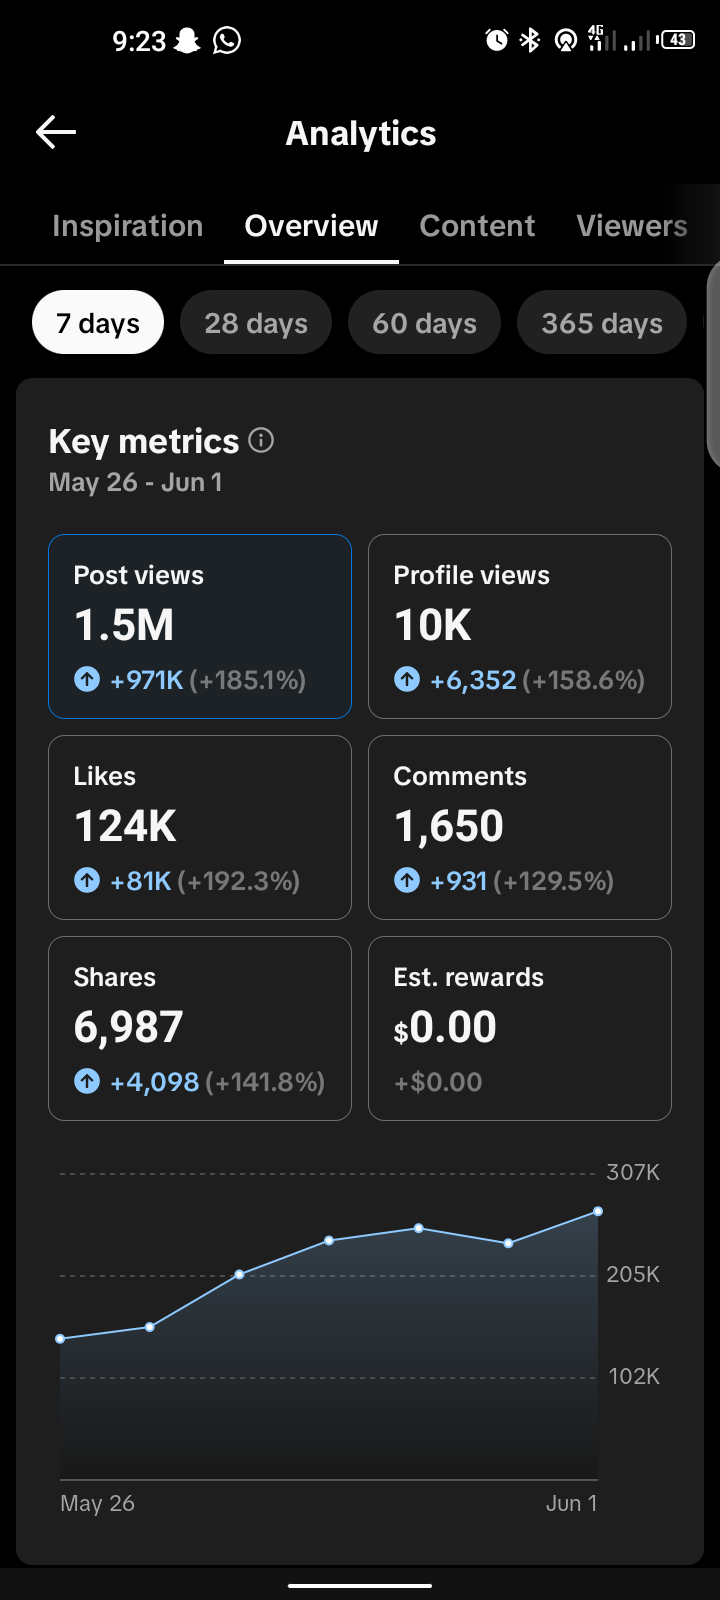Viewport: 720px width, 1600px height.
Task: Tap the battery indicator icon
Action: (x=677, y=40)
